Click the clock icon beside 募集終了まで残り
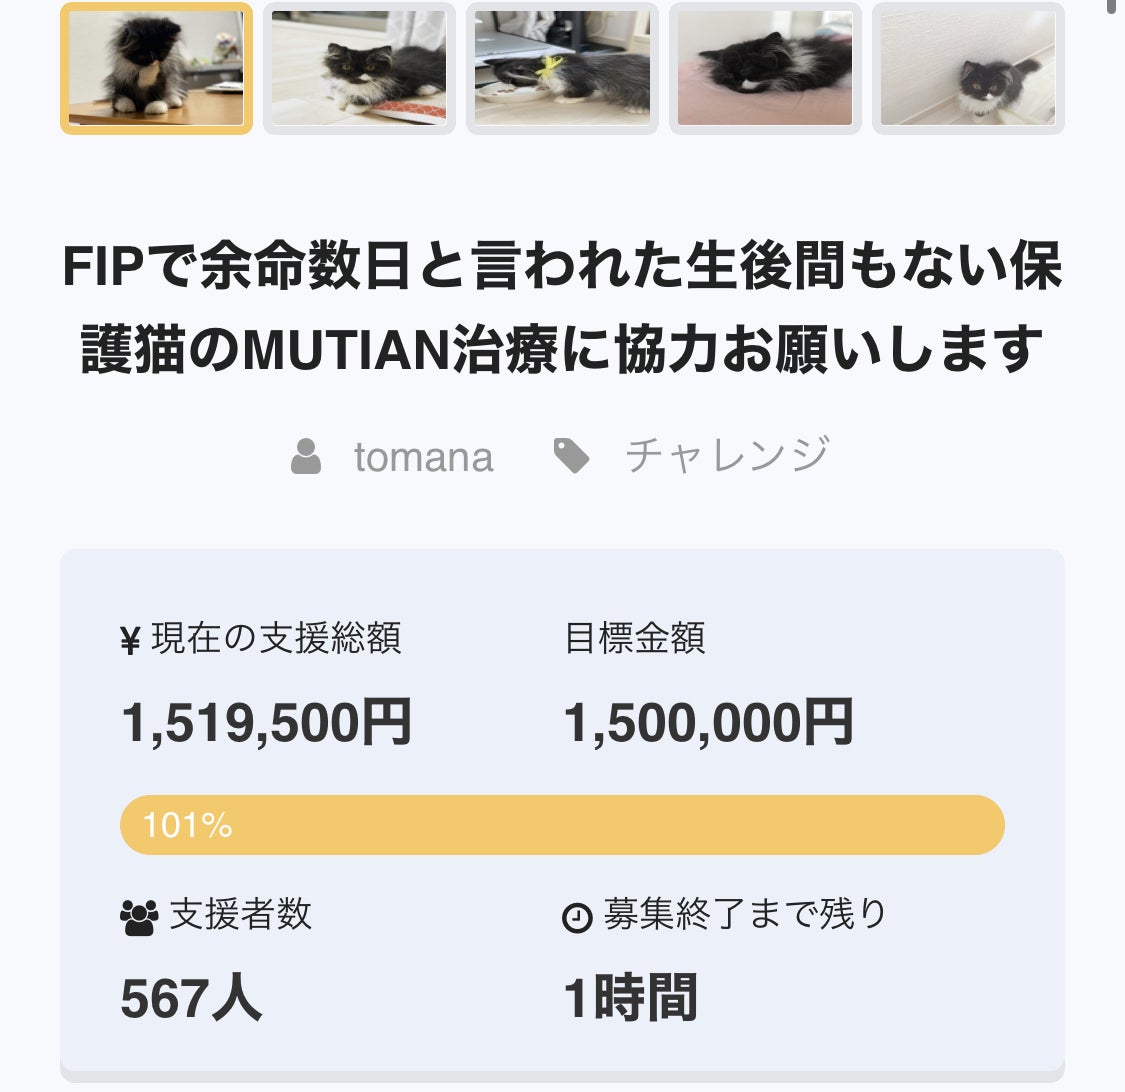Screen dimensions: 1125x1092 tap(577, 917)
